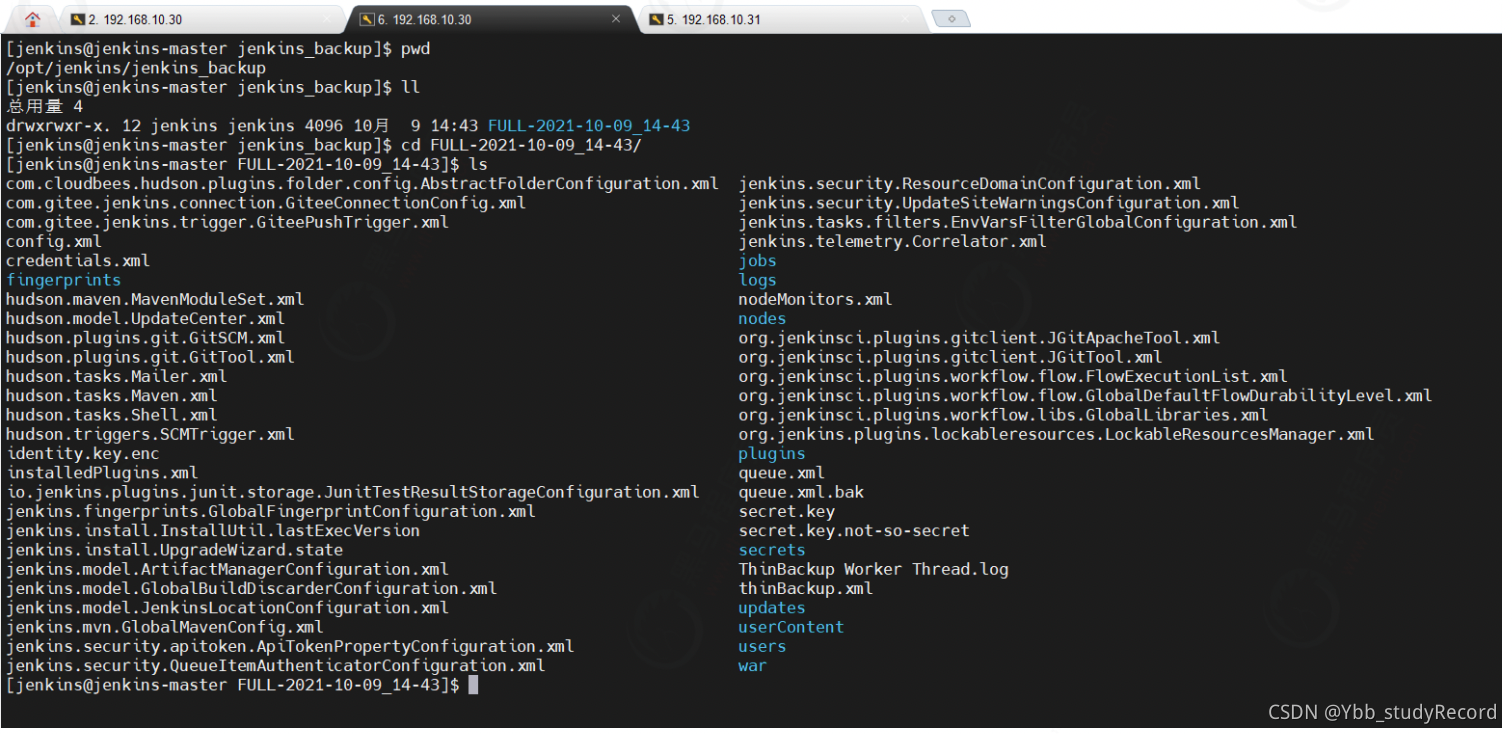Click org.jenkinsci.plugins.gitclient.JGitTool.xml file name
The width and height of the screenshot is (1512, 734).
(x=951, y=357)
